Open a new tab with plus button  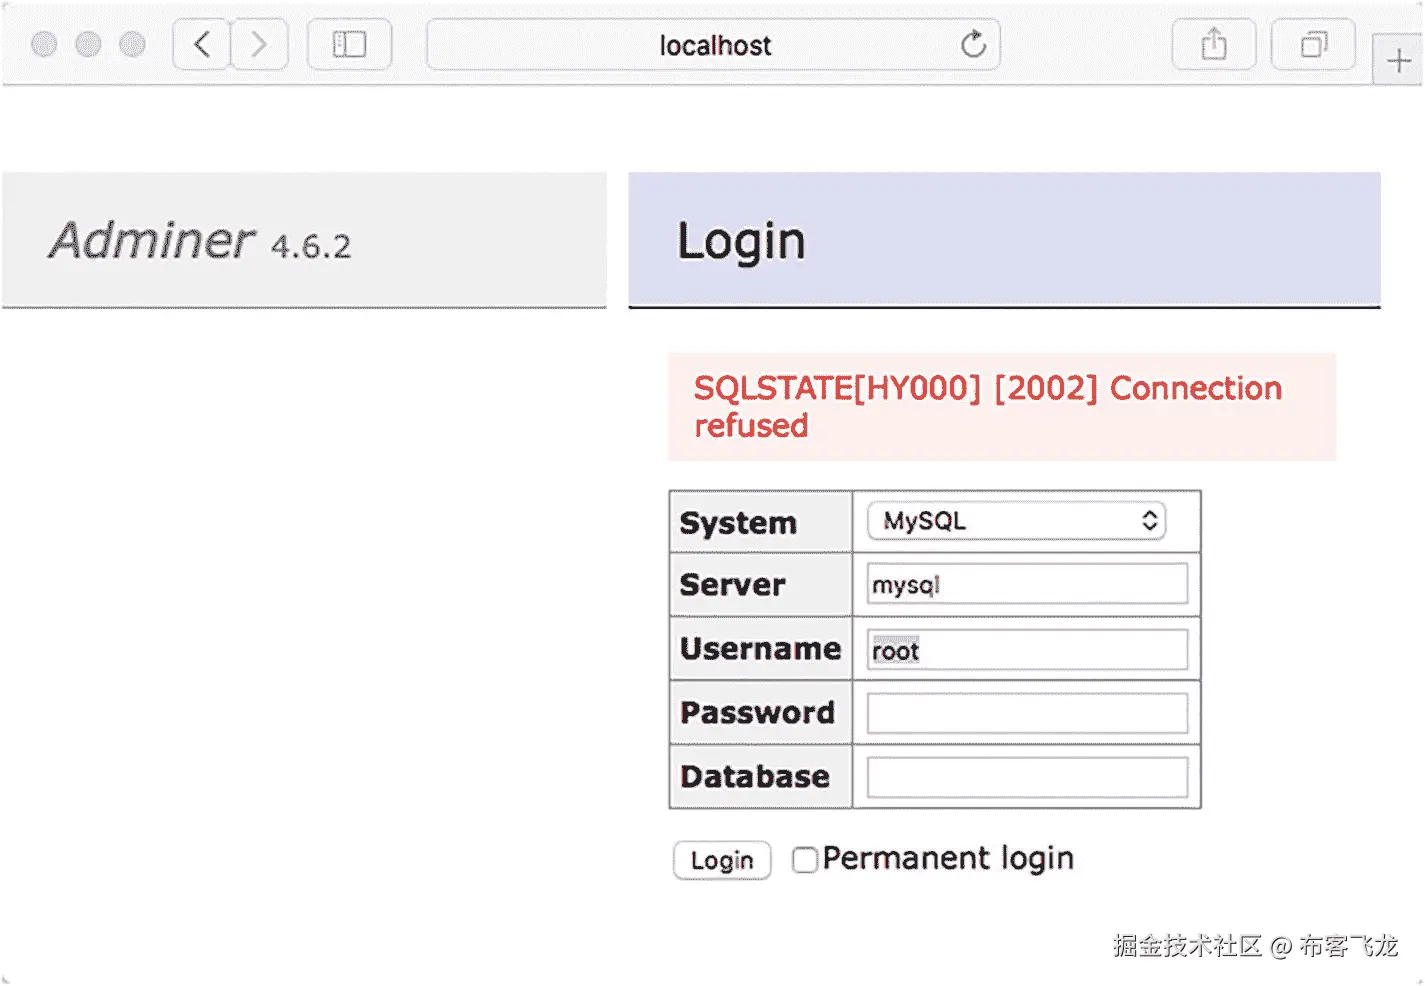pyautogui.click(x=1398, y=61)
